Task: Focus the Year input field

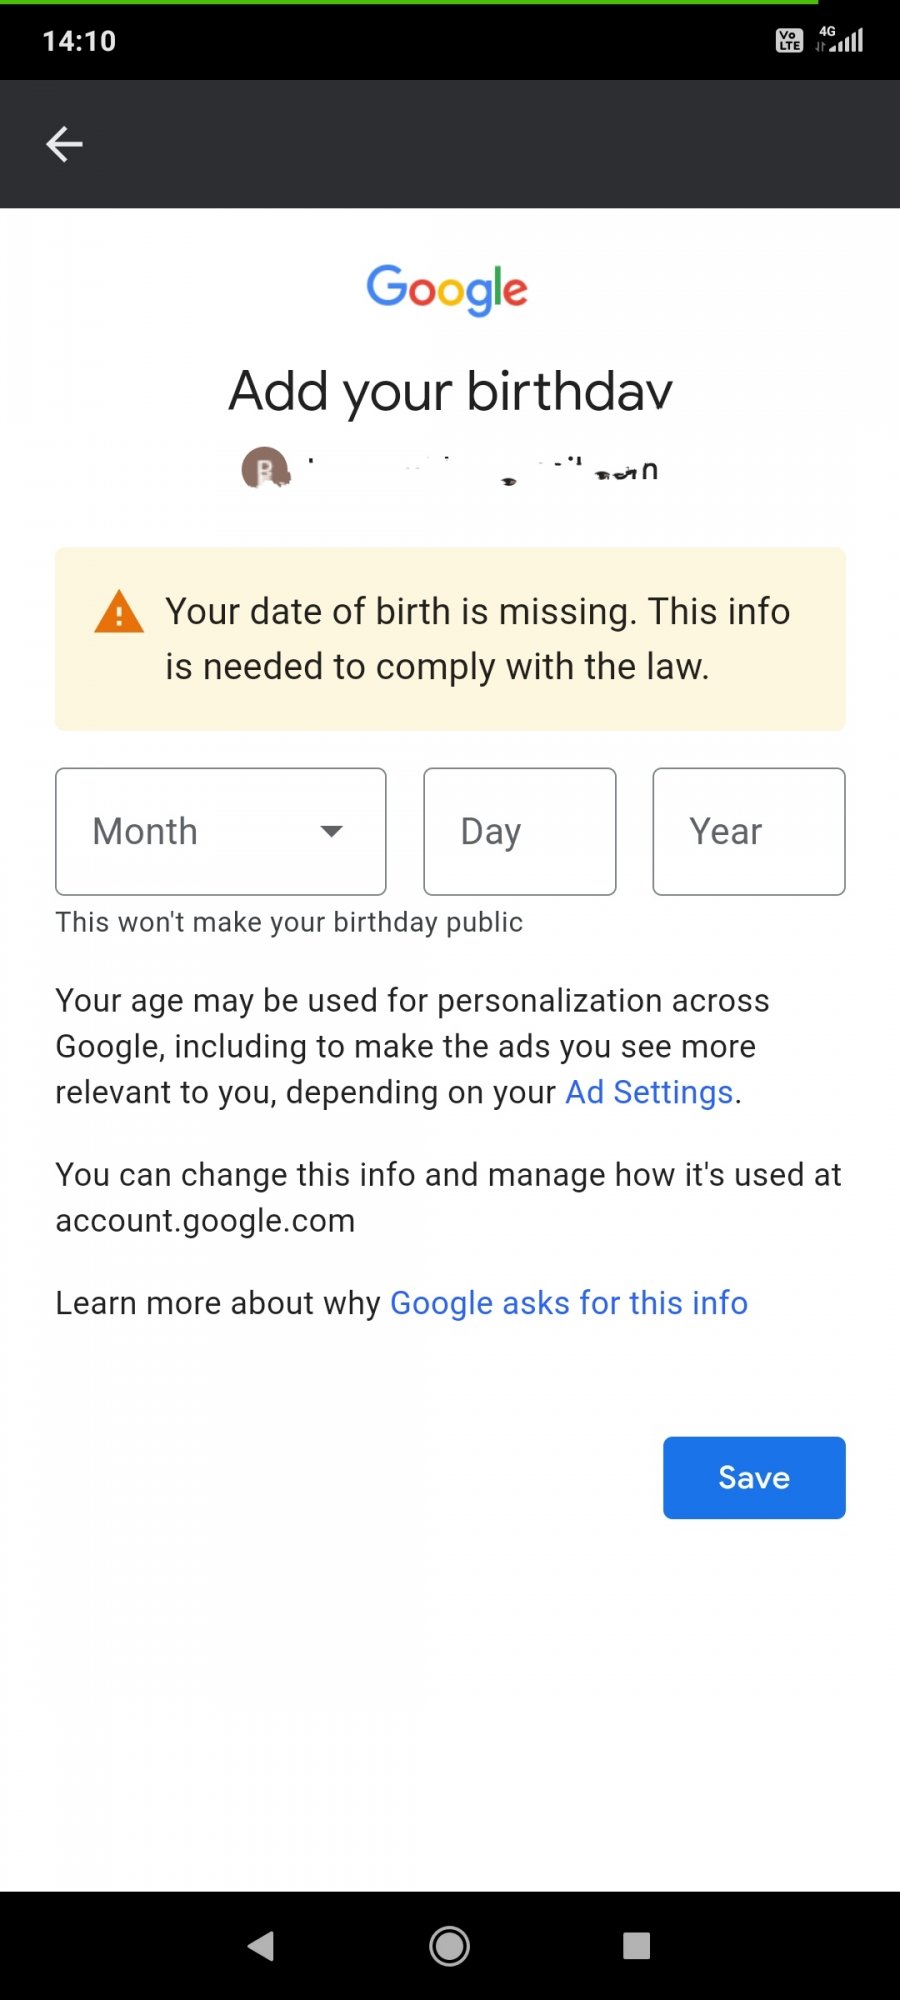Action: click(x=748, y=831)
